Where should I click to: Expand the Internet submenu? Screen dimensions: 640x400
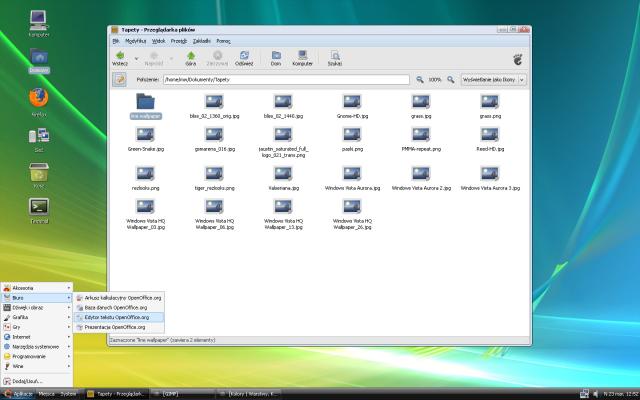click(x=37, y=337)
